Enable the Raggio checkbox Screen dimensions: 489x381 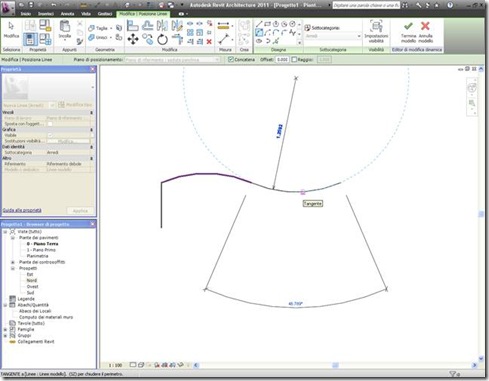click(294, 59)
